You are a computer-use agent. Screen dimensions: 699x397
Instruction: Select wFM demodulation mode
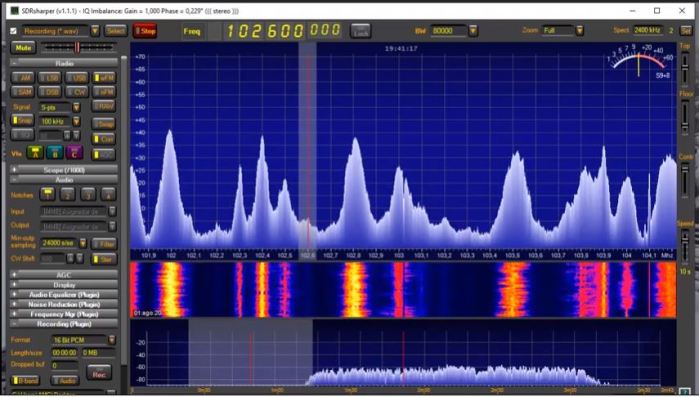tap(104, 78)
